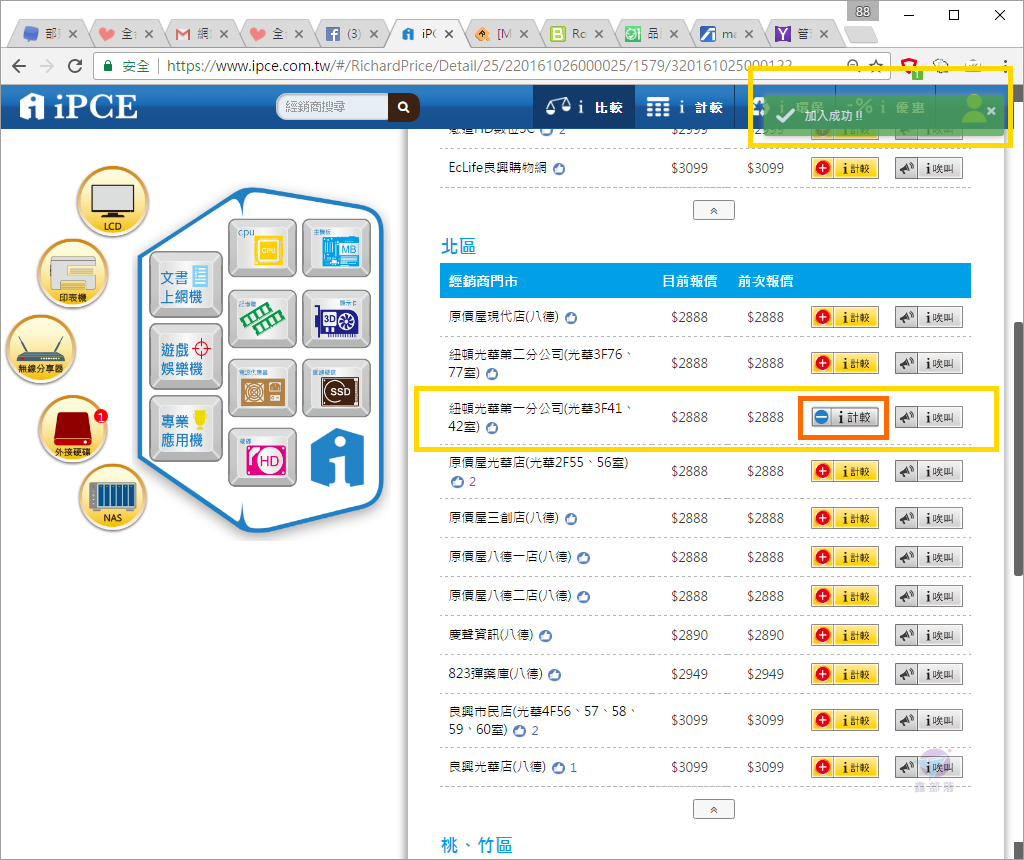Click i吆喝 for 紐頓光華第一分公司
Viewport: 1024px width, 860px height.
[929, 417]
